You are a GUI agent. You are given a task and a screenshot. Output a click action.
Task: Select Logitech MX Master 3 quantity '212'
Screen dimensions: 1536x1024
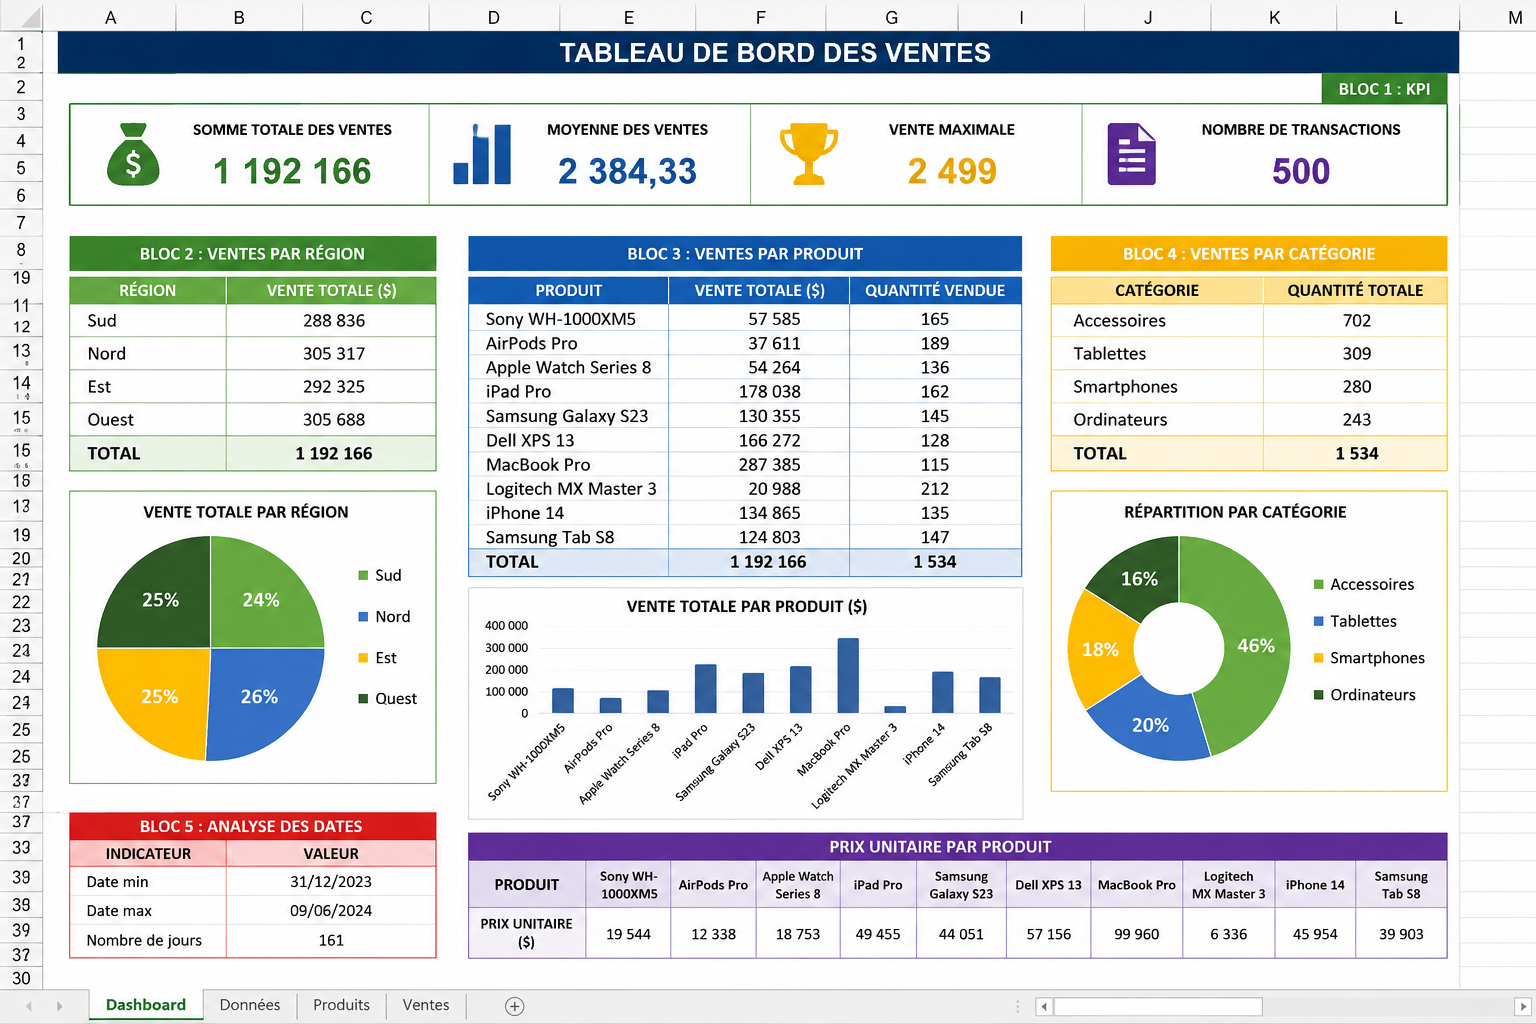click(935, 489)
